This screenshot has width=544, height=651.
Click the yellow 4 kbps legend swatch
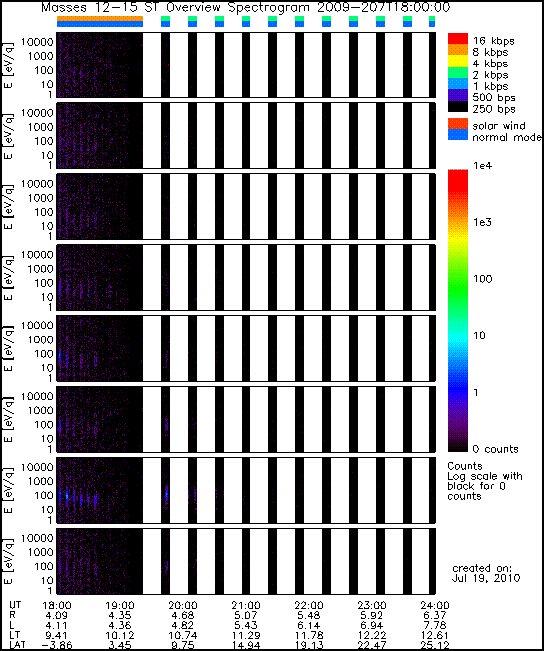(x=458, y=62)
